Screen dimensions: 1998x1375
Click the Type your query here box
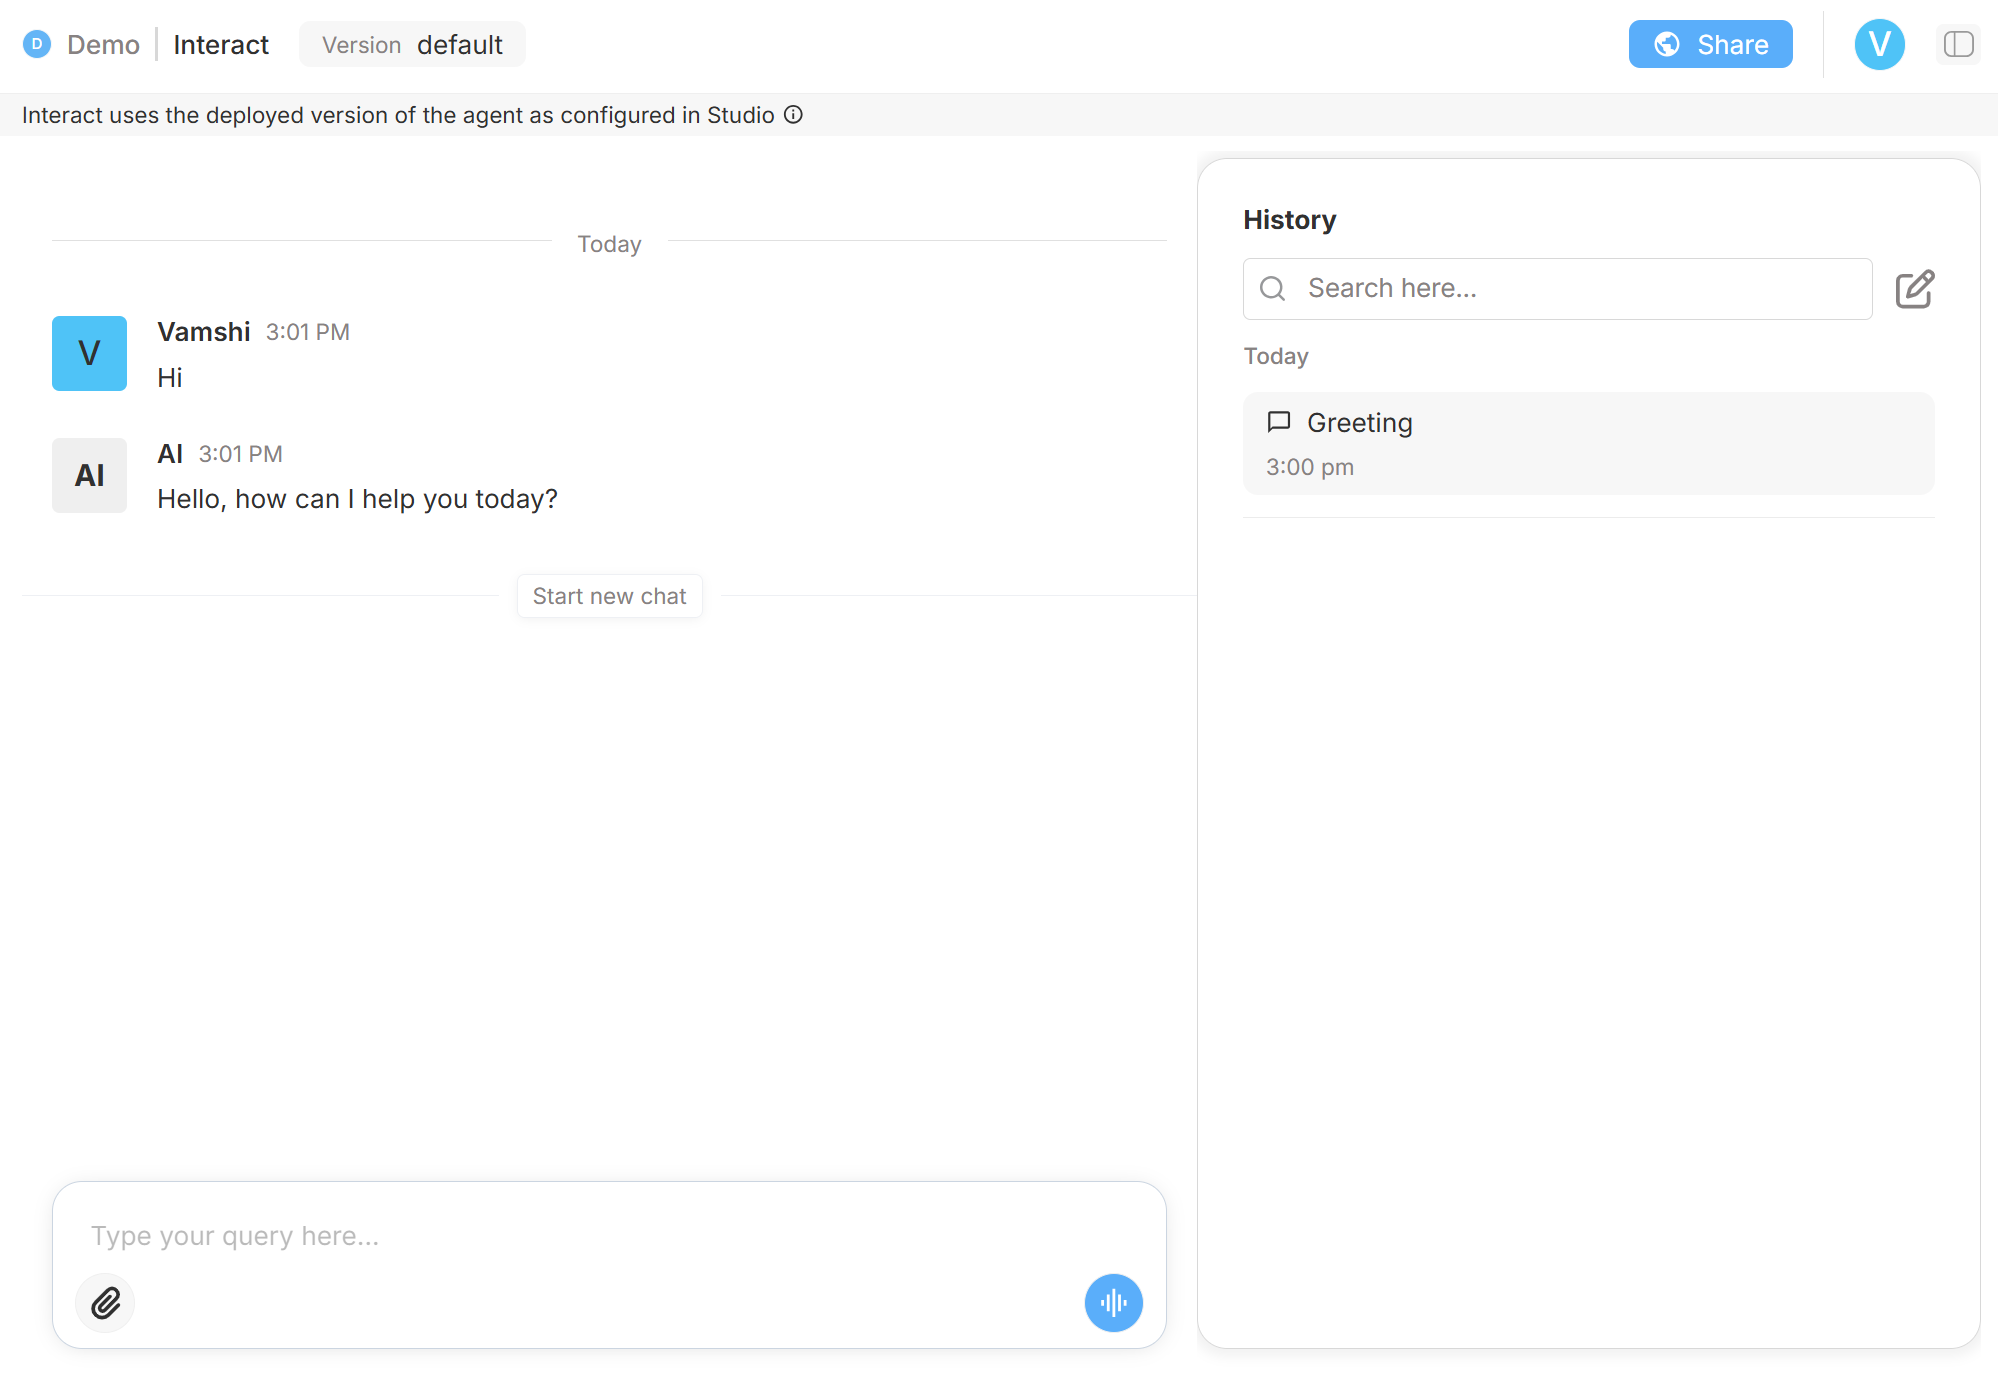click(600, 1236)
